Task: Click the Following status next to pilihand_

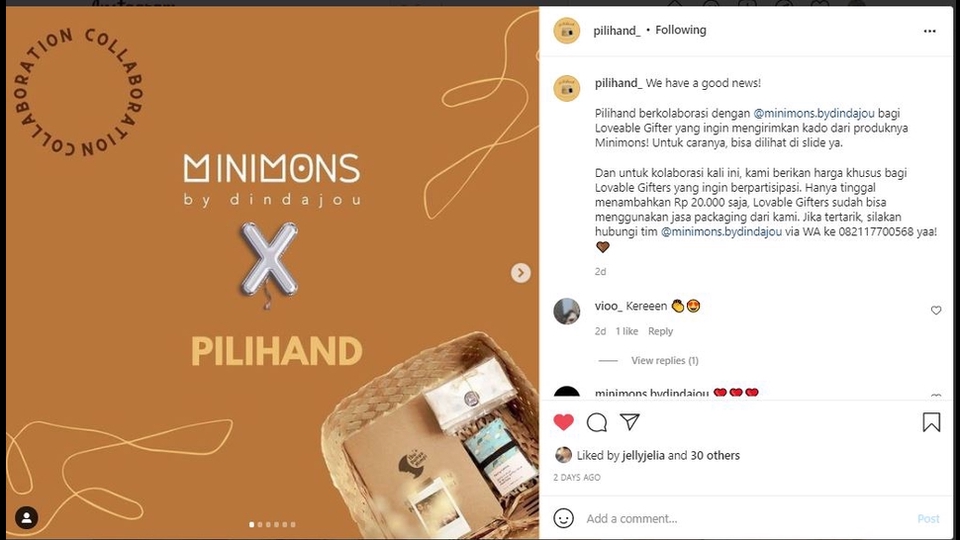Action: click(680, 30)
